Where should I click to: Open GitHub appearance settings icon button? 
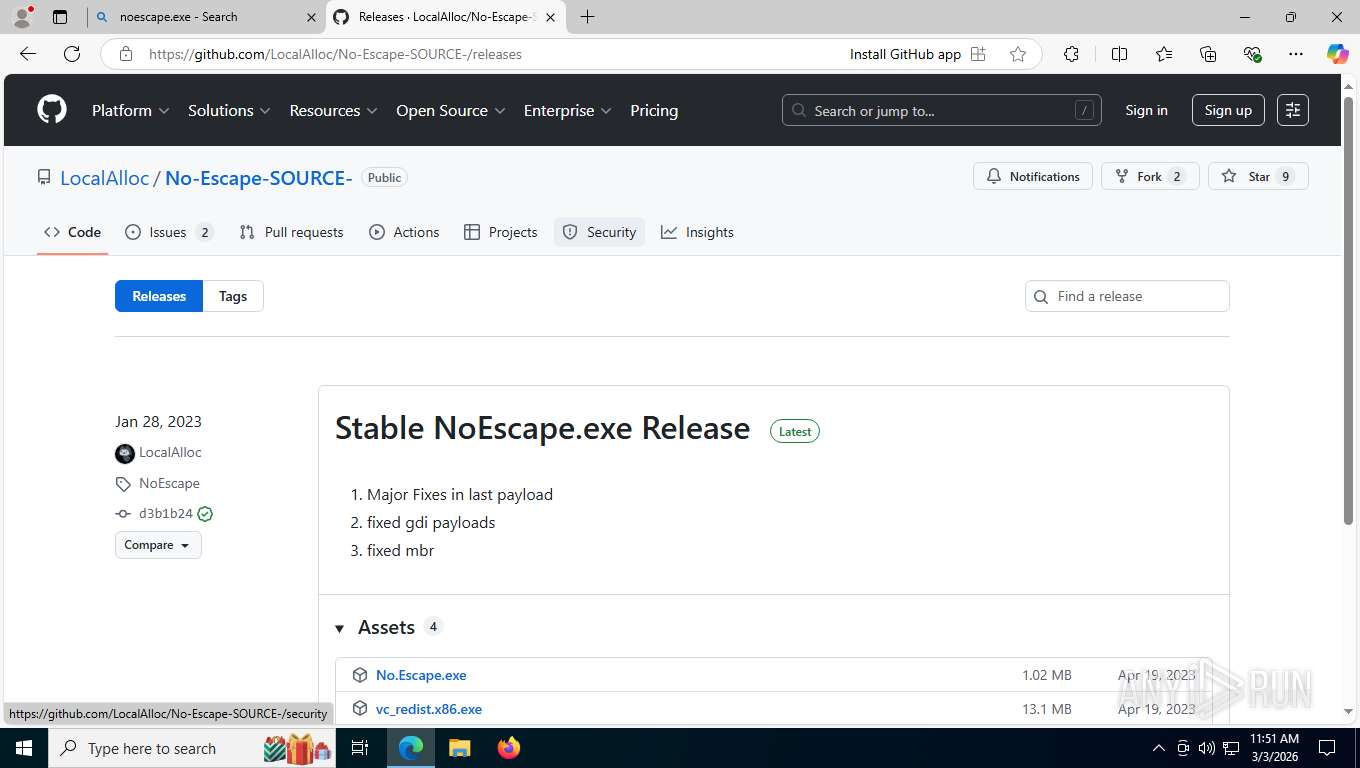coord(1293,110)
